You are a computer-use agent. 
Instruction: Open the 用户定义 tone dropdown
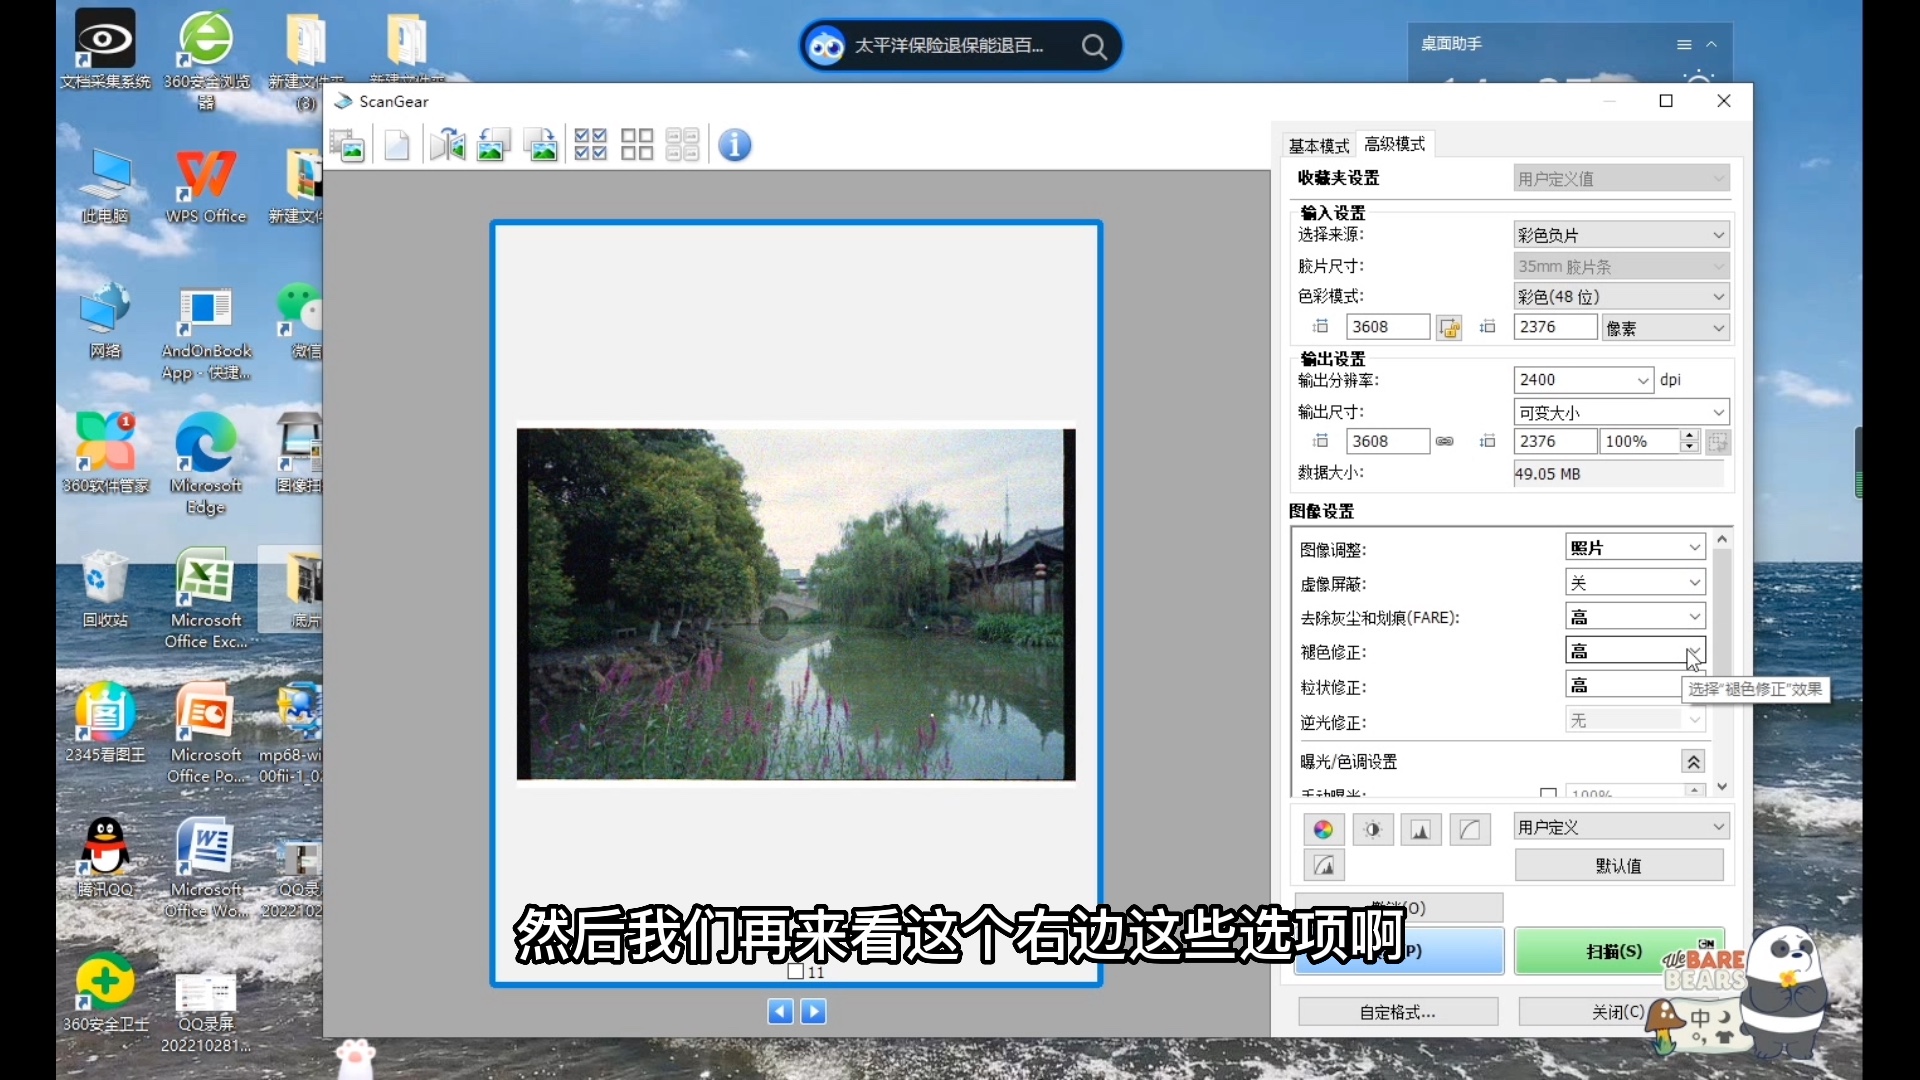tap(1621, 827)
